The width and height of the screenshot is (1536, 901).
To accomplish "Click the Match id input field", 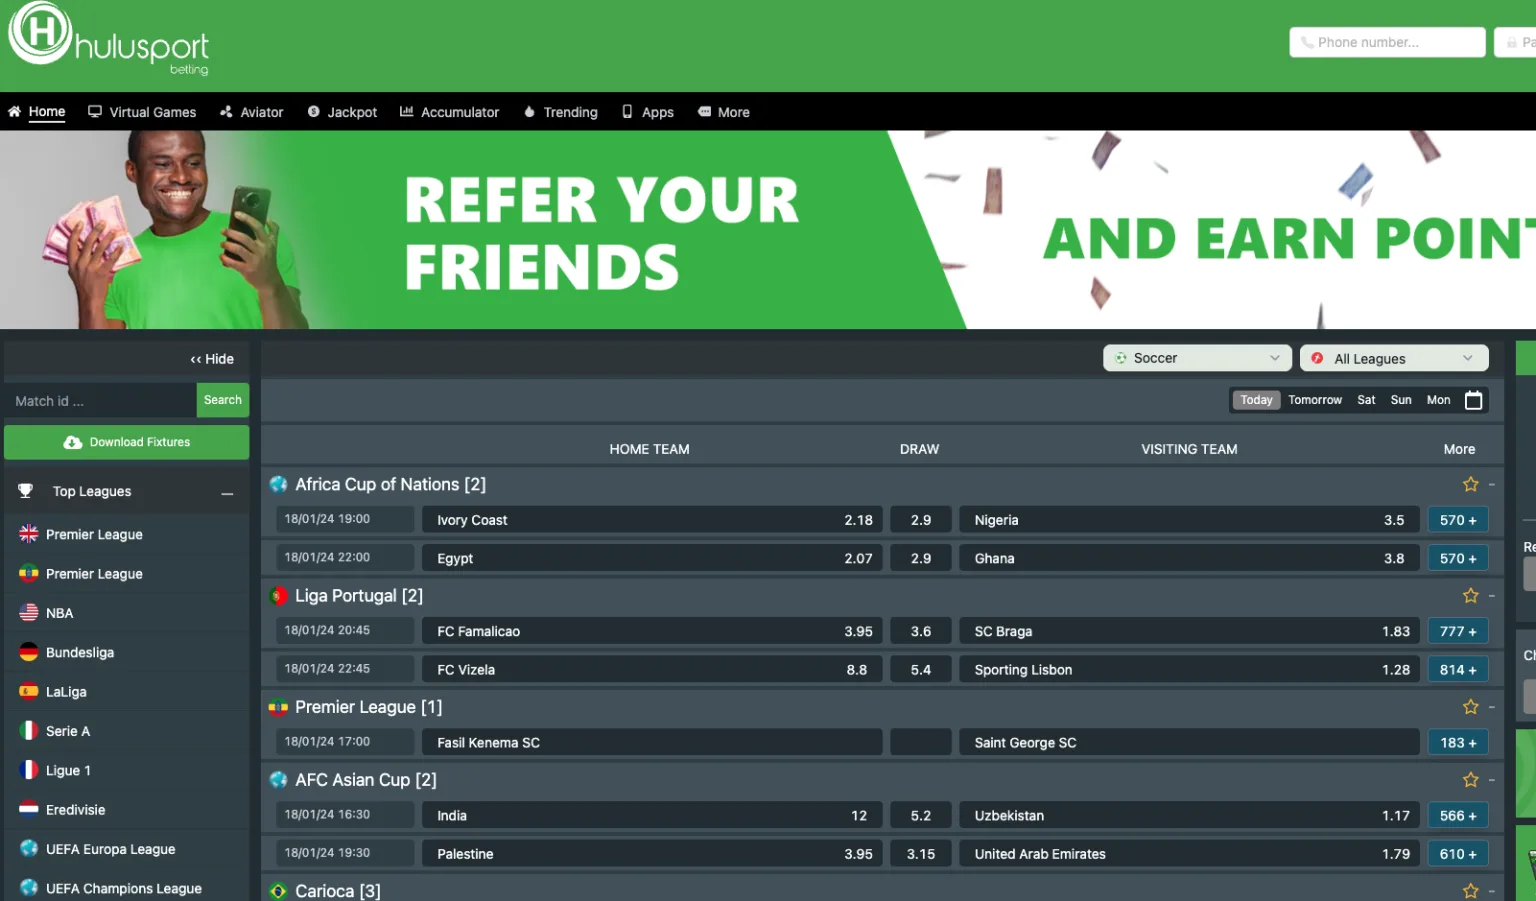I will pos(100,400).
